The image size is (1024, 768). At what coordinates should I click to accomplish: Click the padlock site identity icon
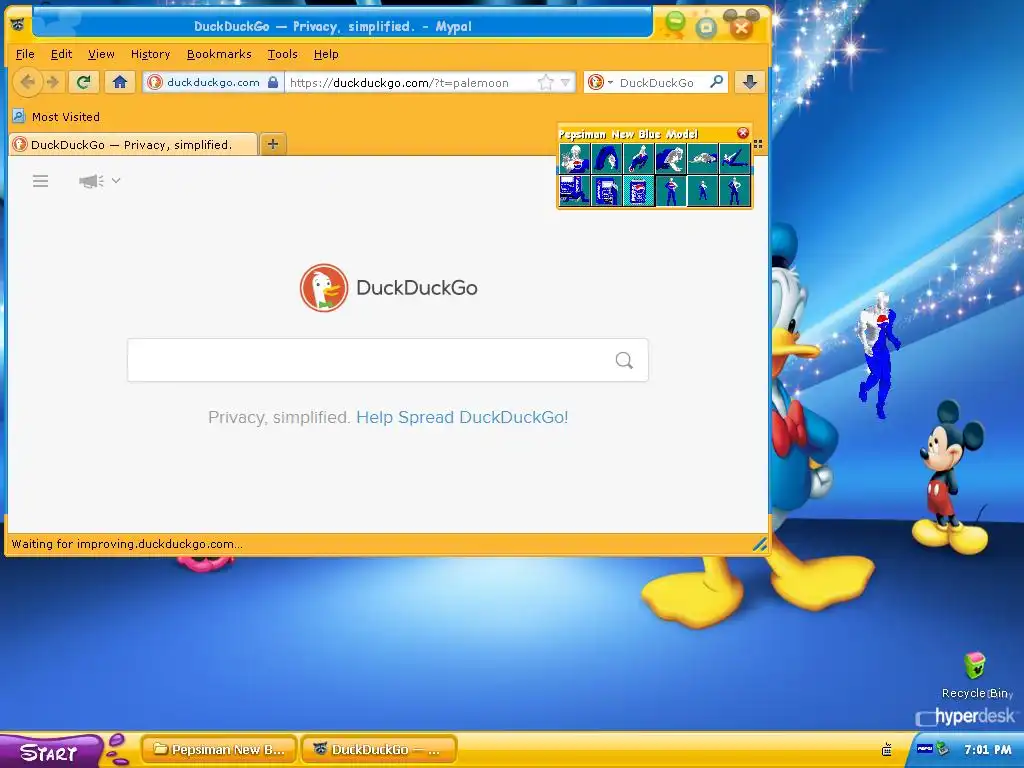click(x=273, y=82)
